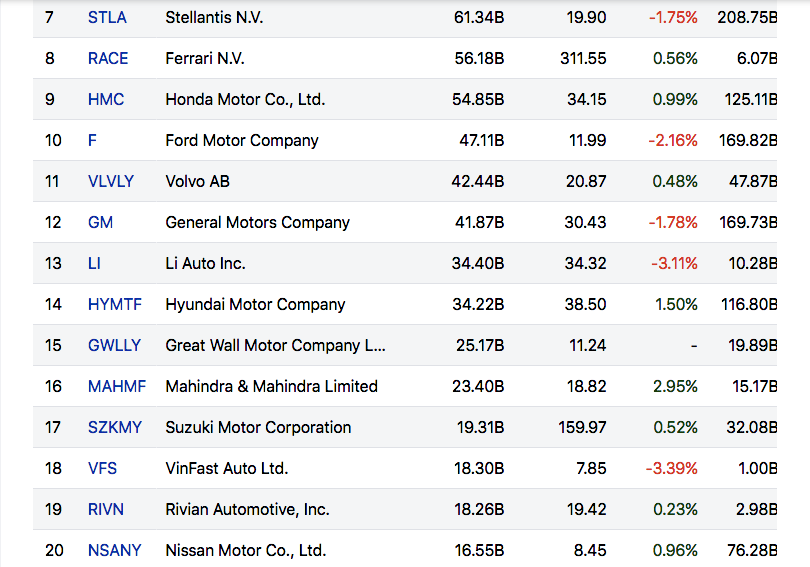Click the truncated Great Wall Motor Company name
Screen dimensions: 810x567
click(x=275, y=346)
